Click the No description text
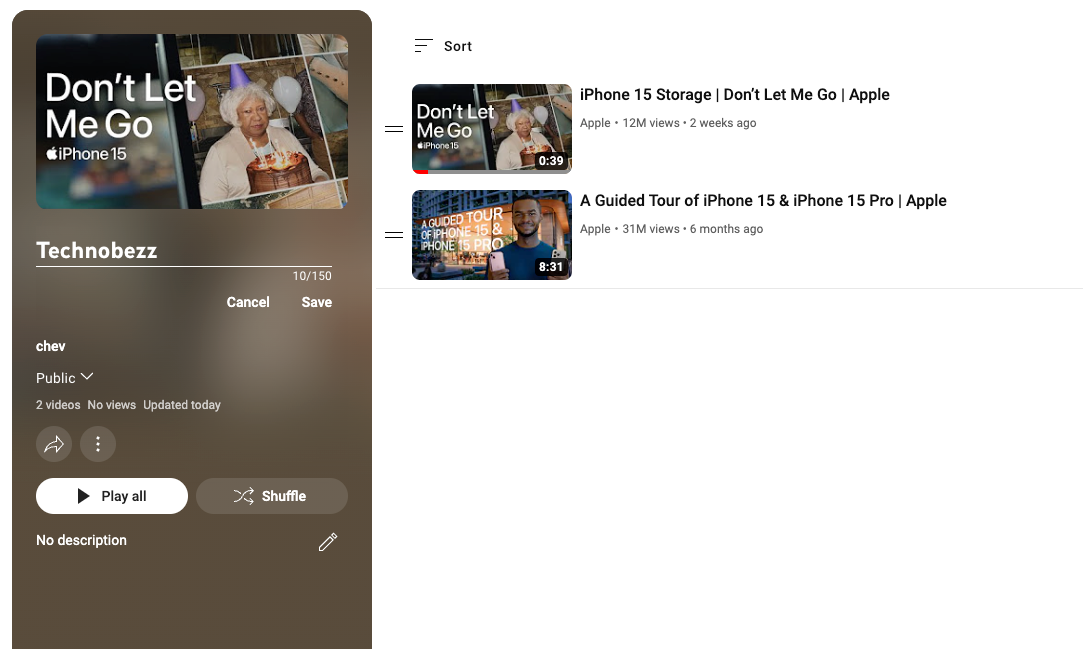1083x649 pixels. (x=82, y=541)
